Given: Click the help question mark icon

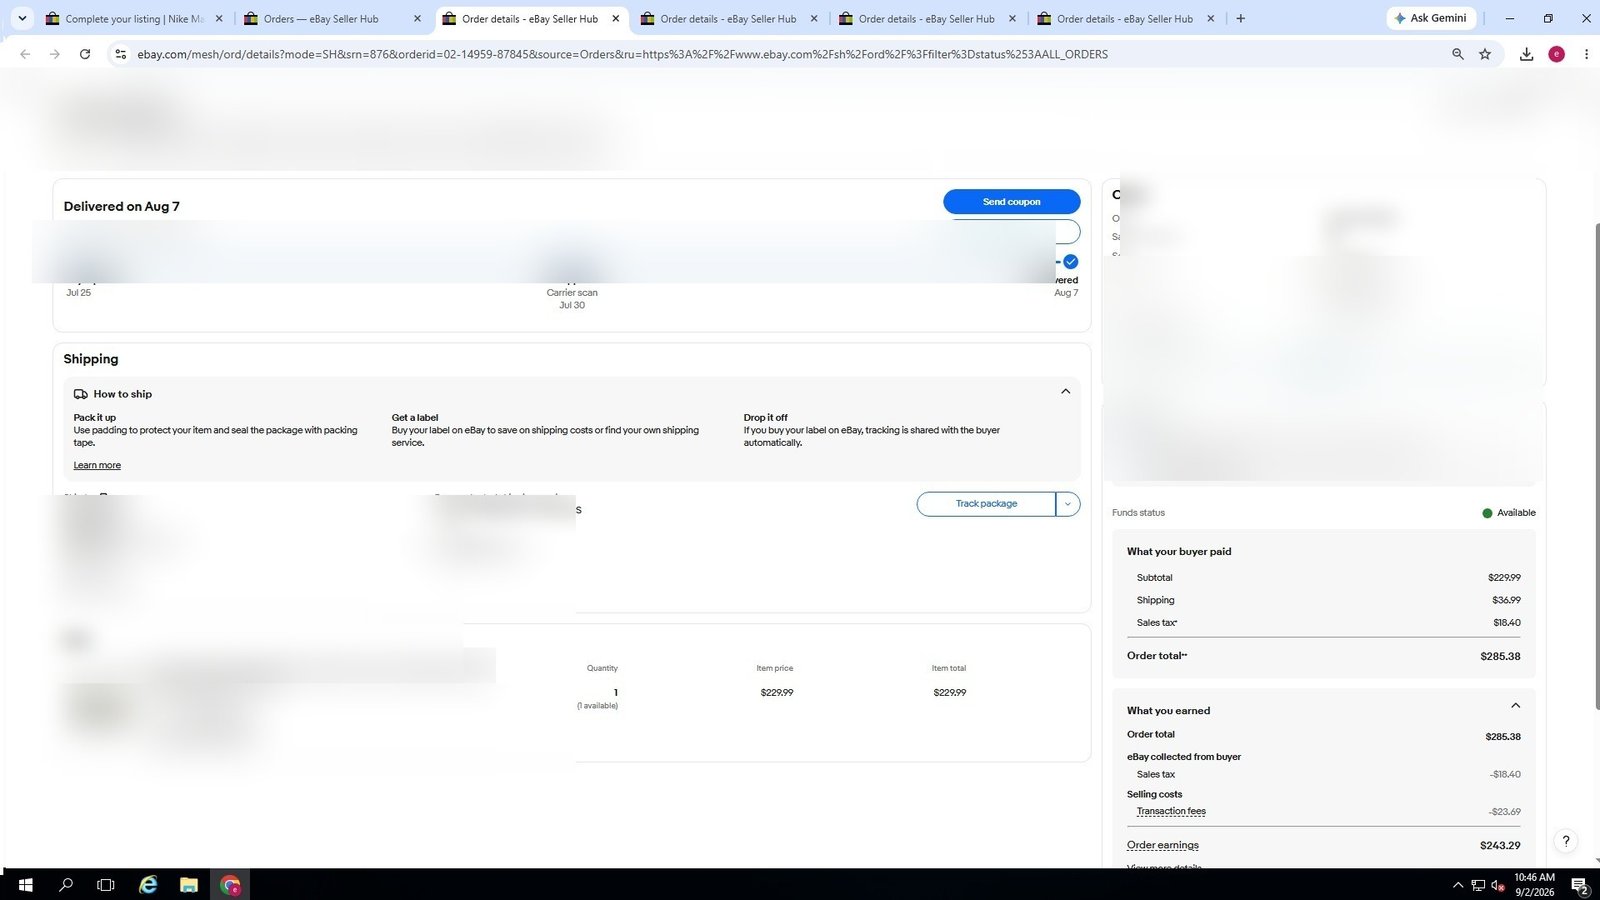Looking at the screenshot, I should tap(1566, 841).
